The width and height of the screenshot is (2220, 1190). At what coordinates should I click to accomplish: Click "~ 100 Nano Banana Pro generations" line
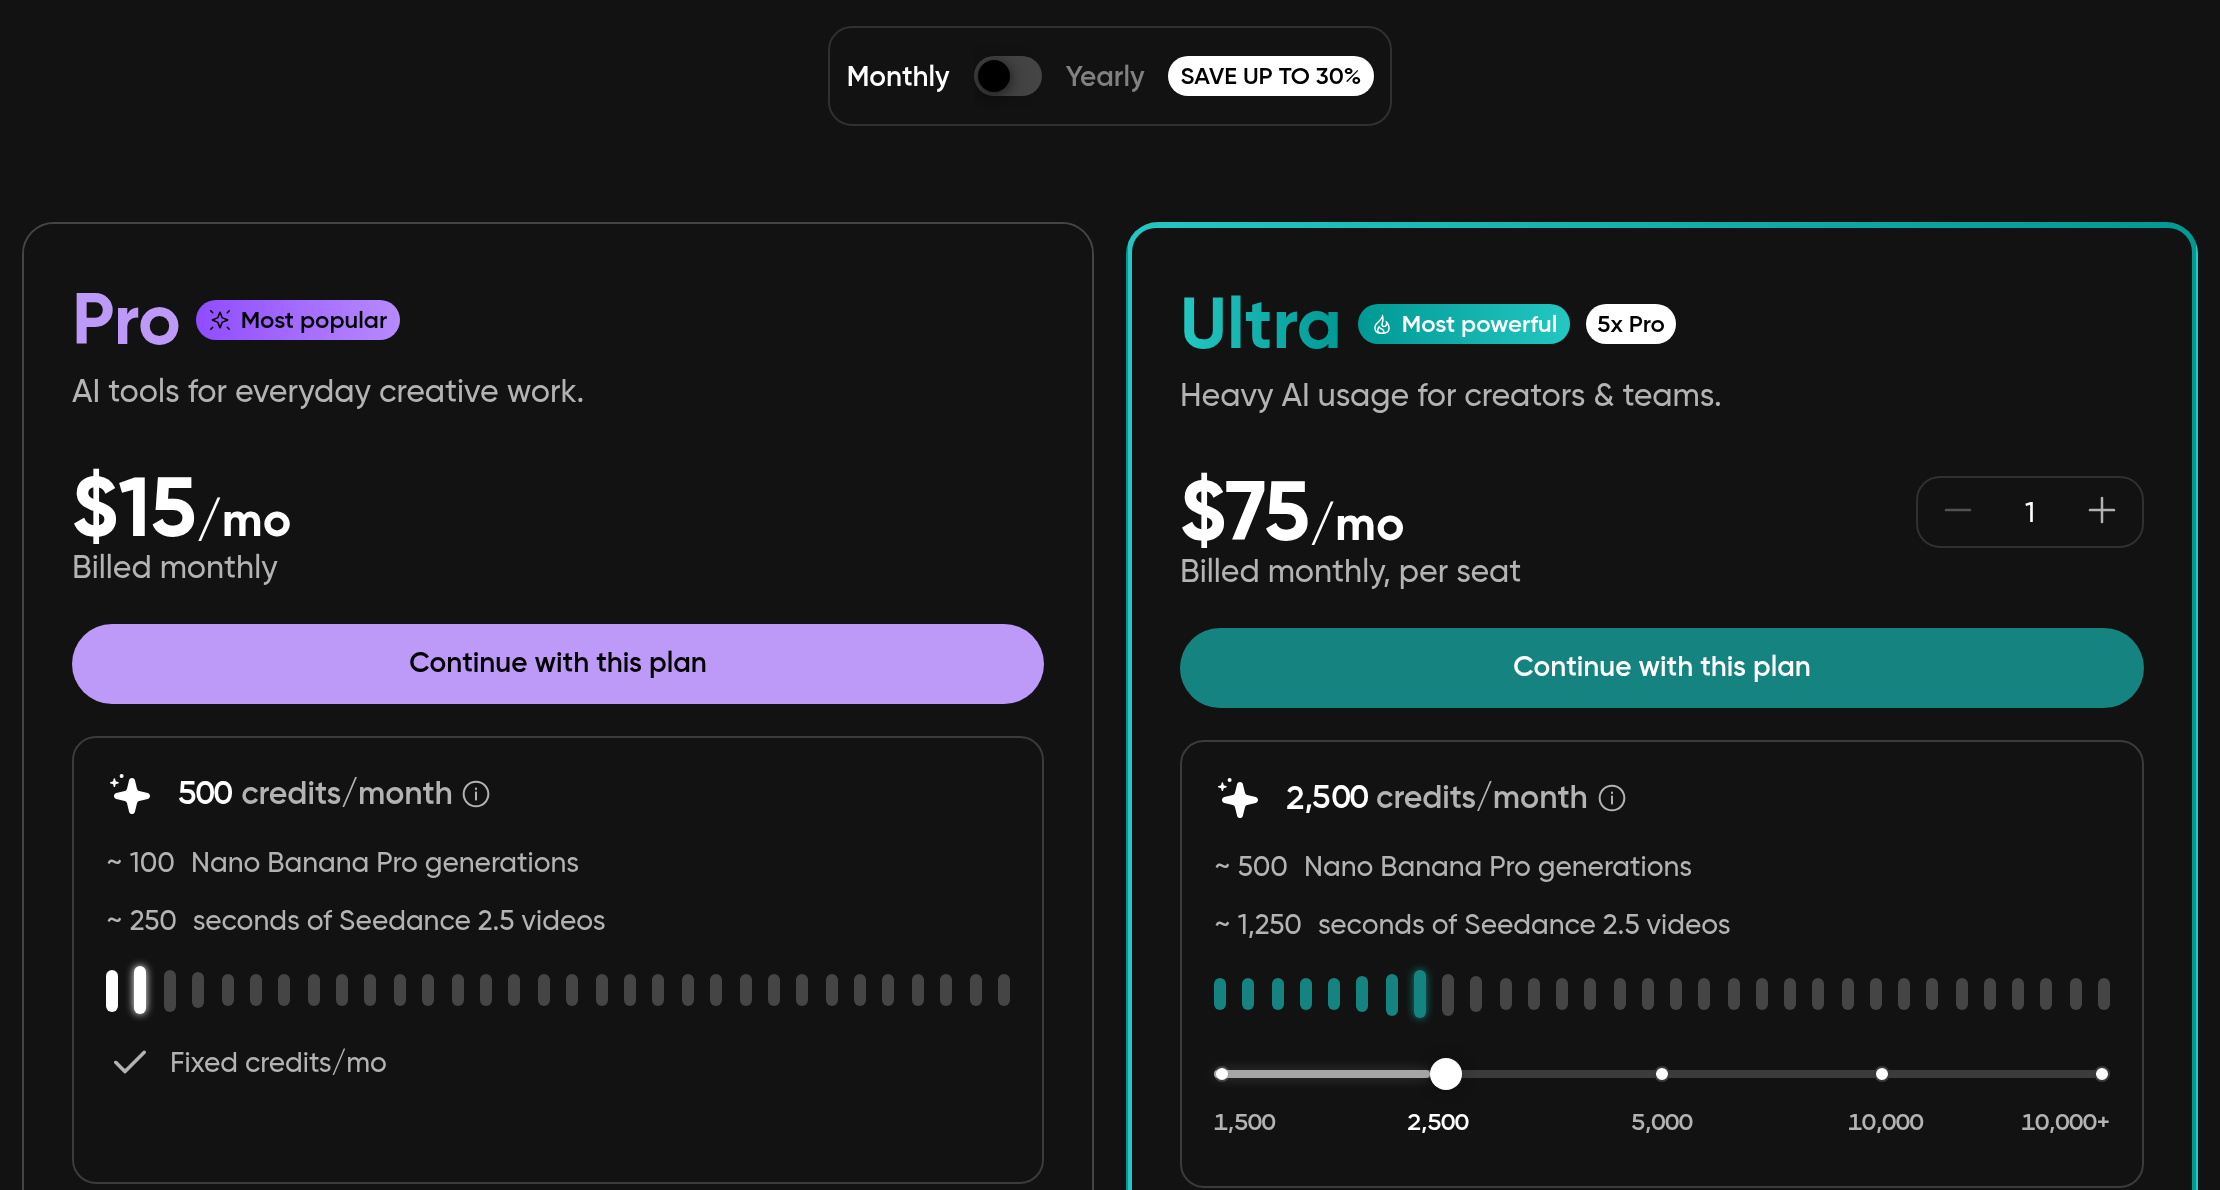[342, 863]
